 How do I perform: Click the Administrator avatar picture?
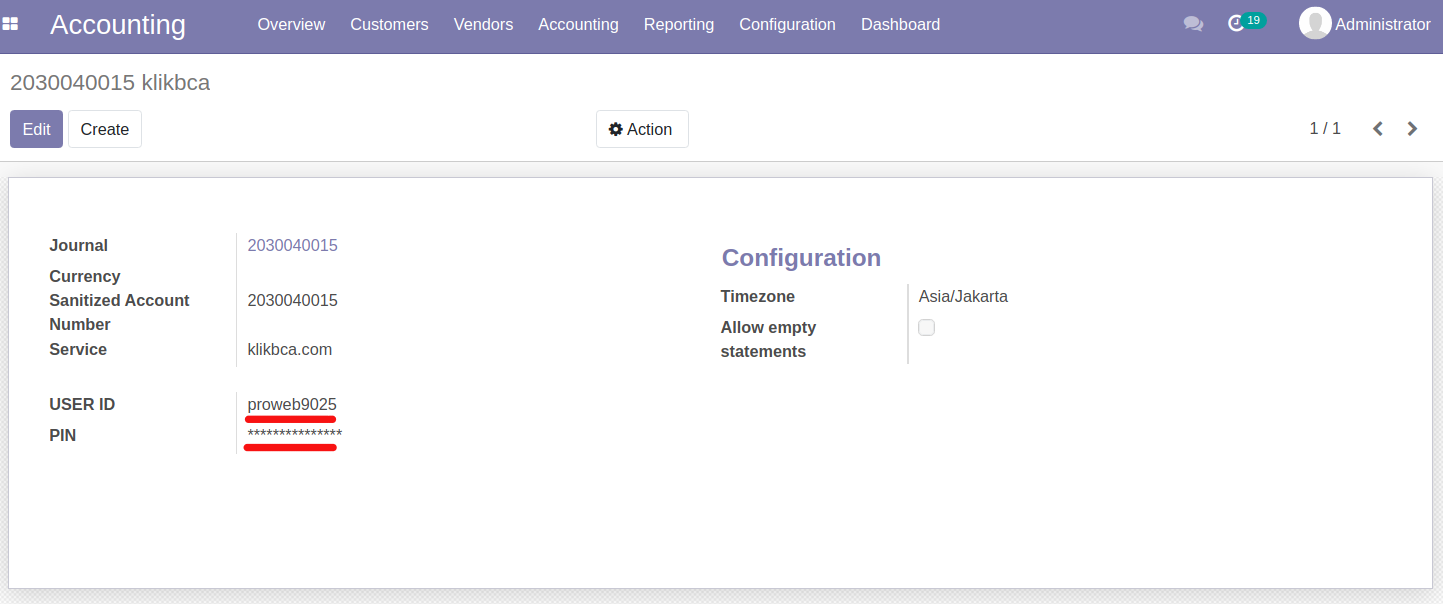click(1315, 24)
